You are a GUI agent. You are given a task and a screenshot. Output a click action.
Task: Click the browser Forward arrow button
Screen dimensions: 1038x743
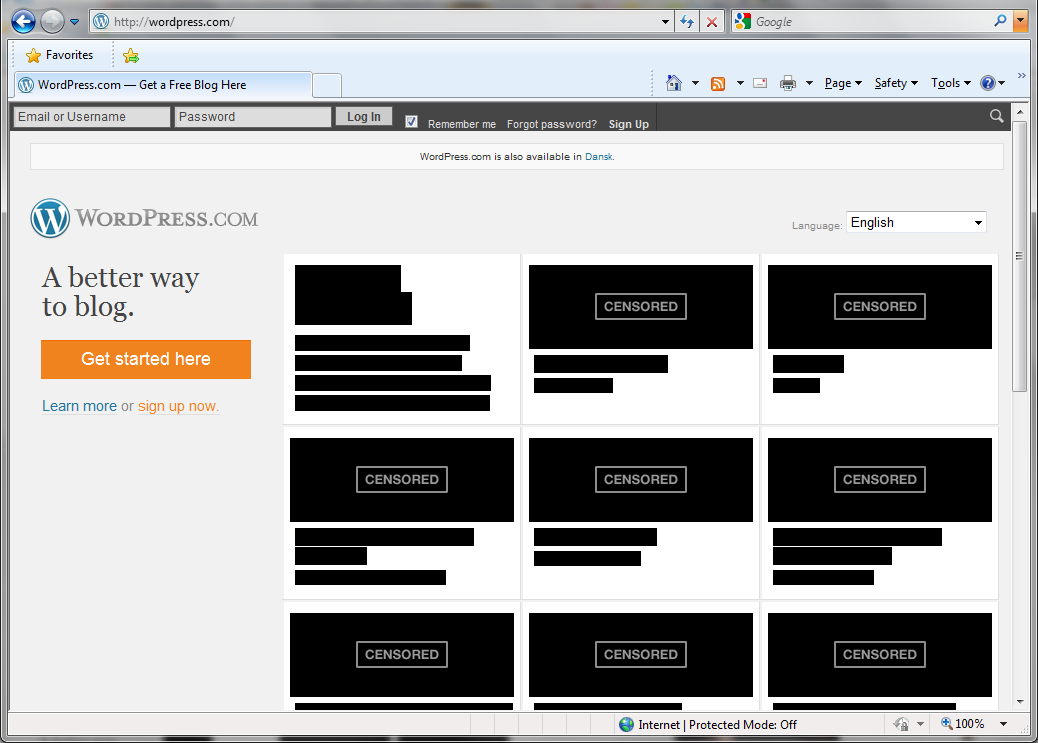52,21
